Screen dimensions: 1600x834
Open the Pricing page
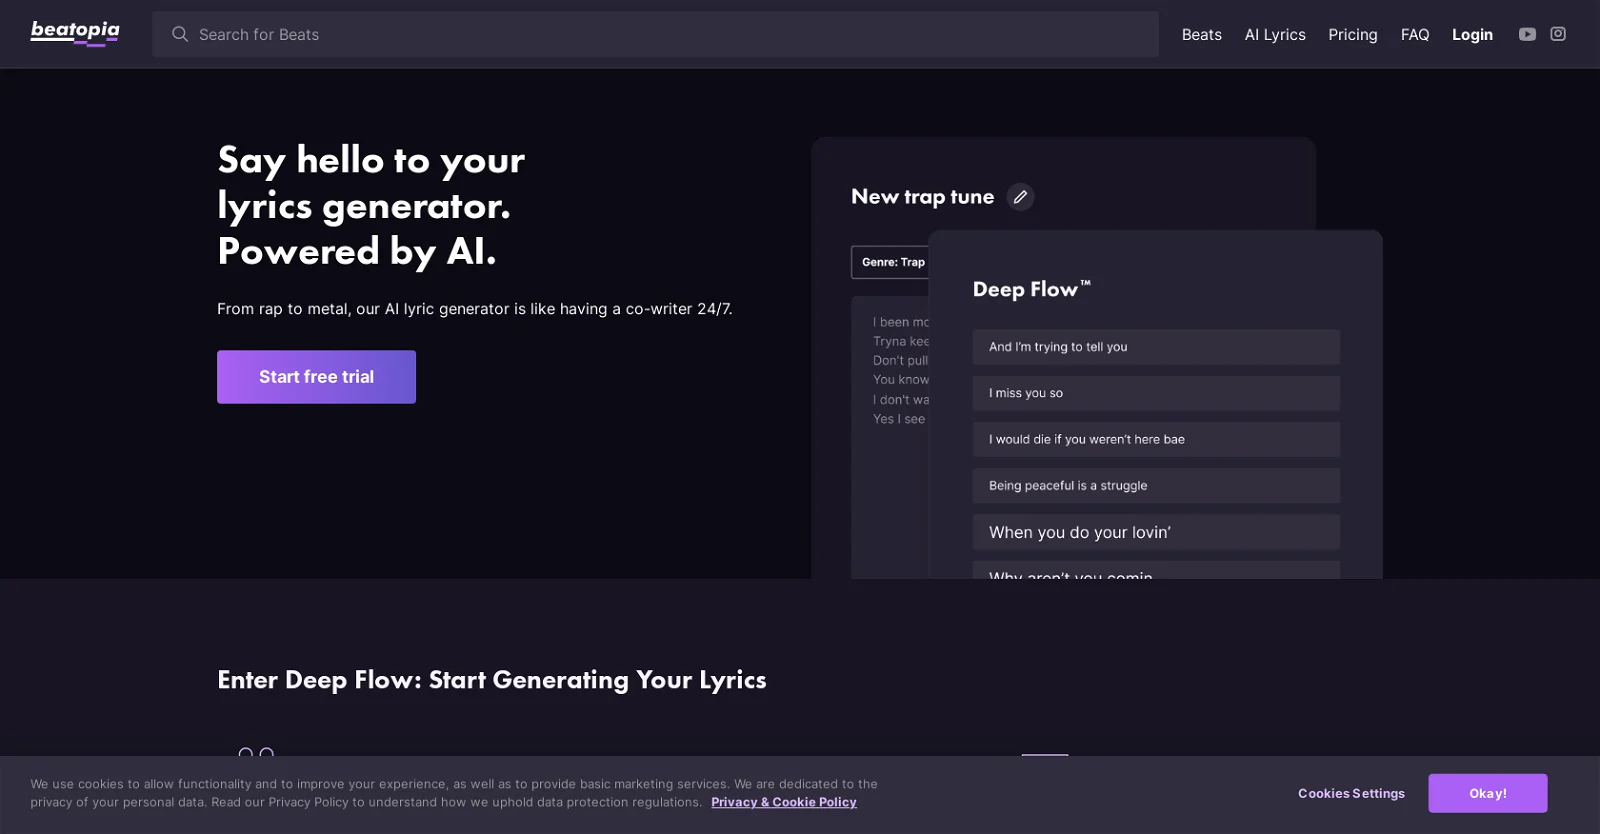point(1352,35)
